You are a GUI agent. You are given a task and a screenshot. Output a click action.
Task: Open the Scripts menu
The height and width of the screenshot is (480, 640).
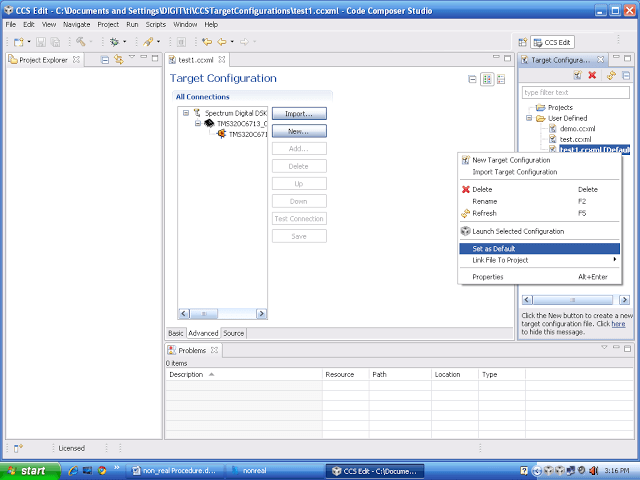tap(156, 24)
